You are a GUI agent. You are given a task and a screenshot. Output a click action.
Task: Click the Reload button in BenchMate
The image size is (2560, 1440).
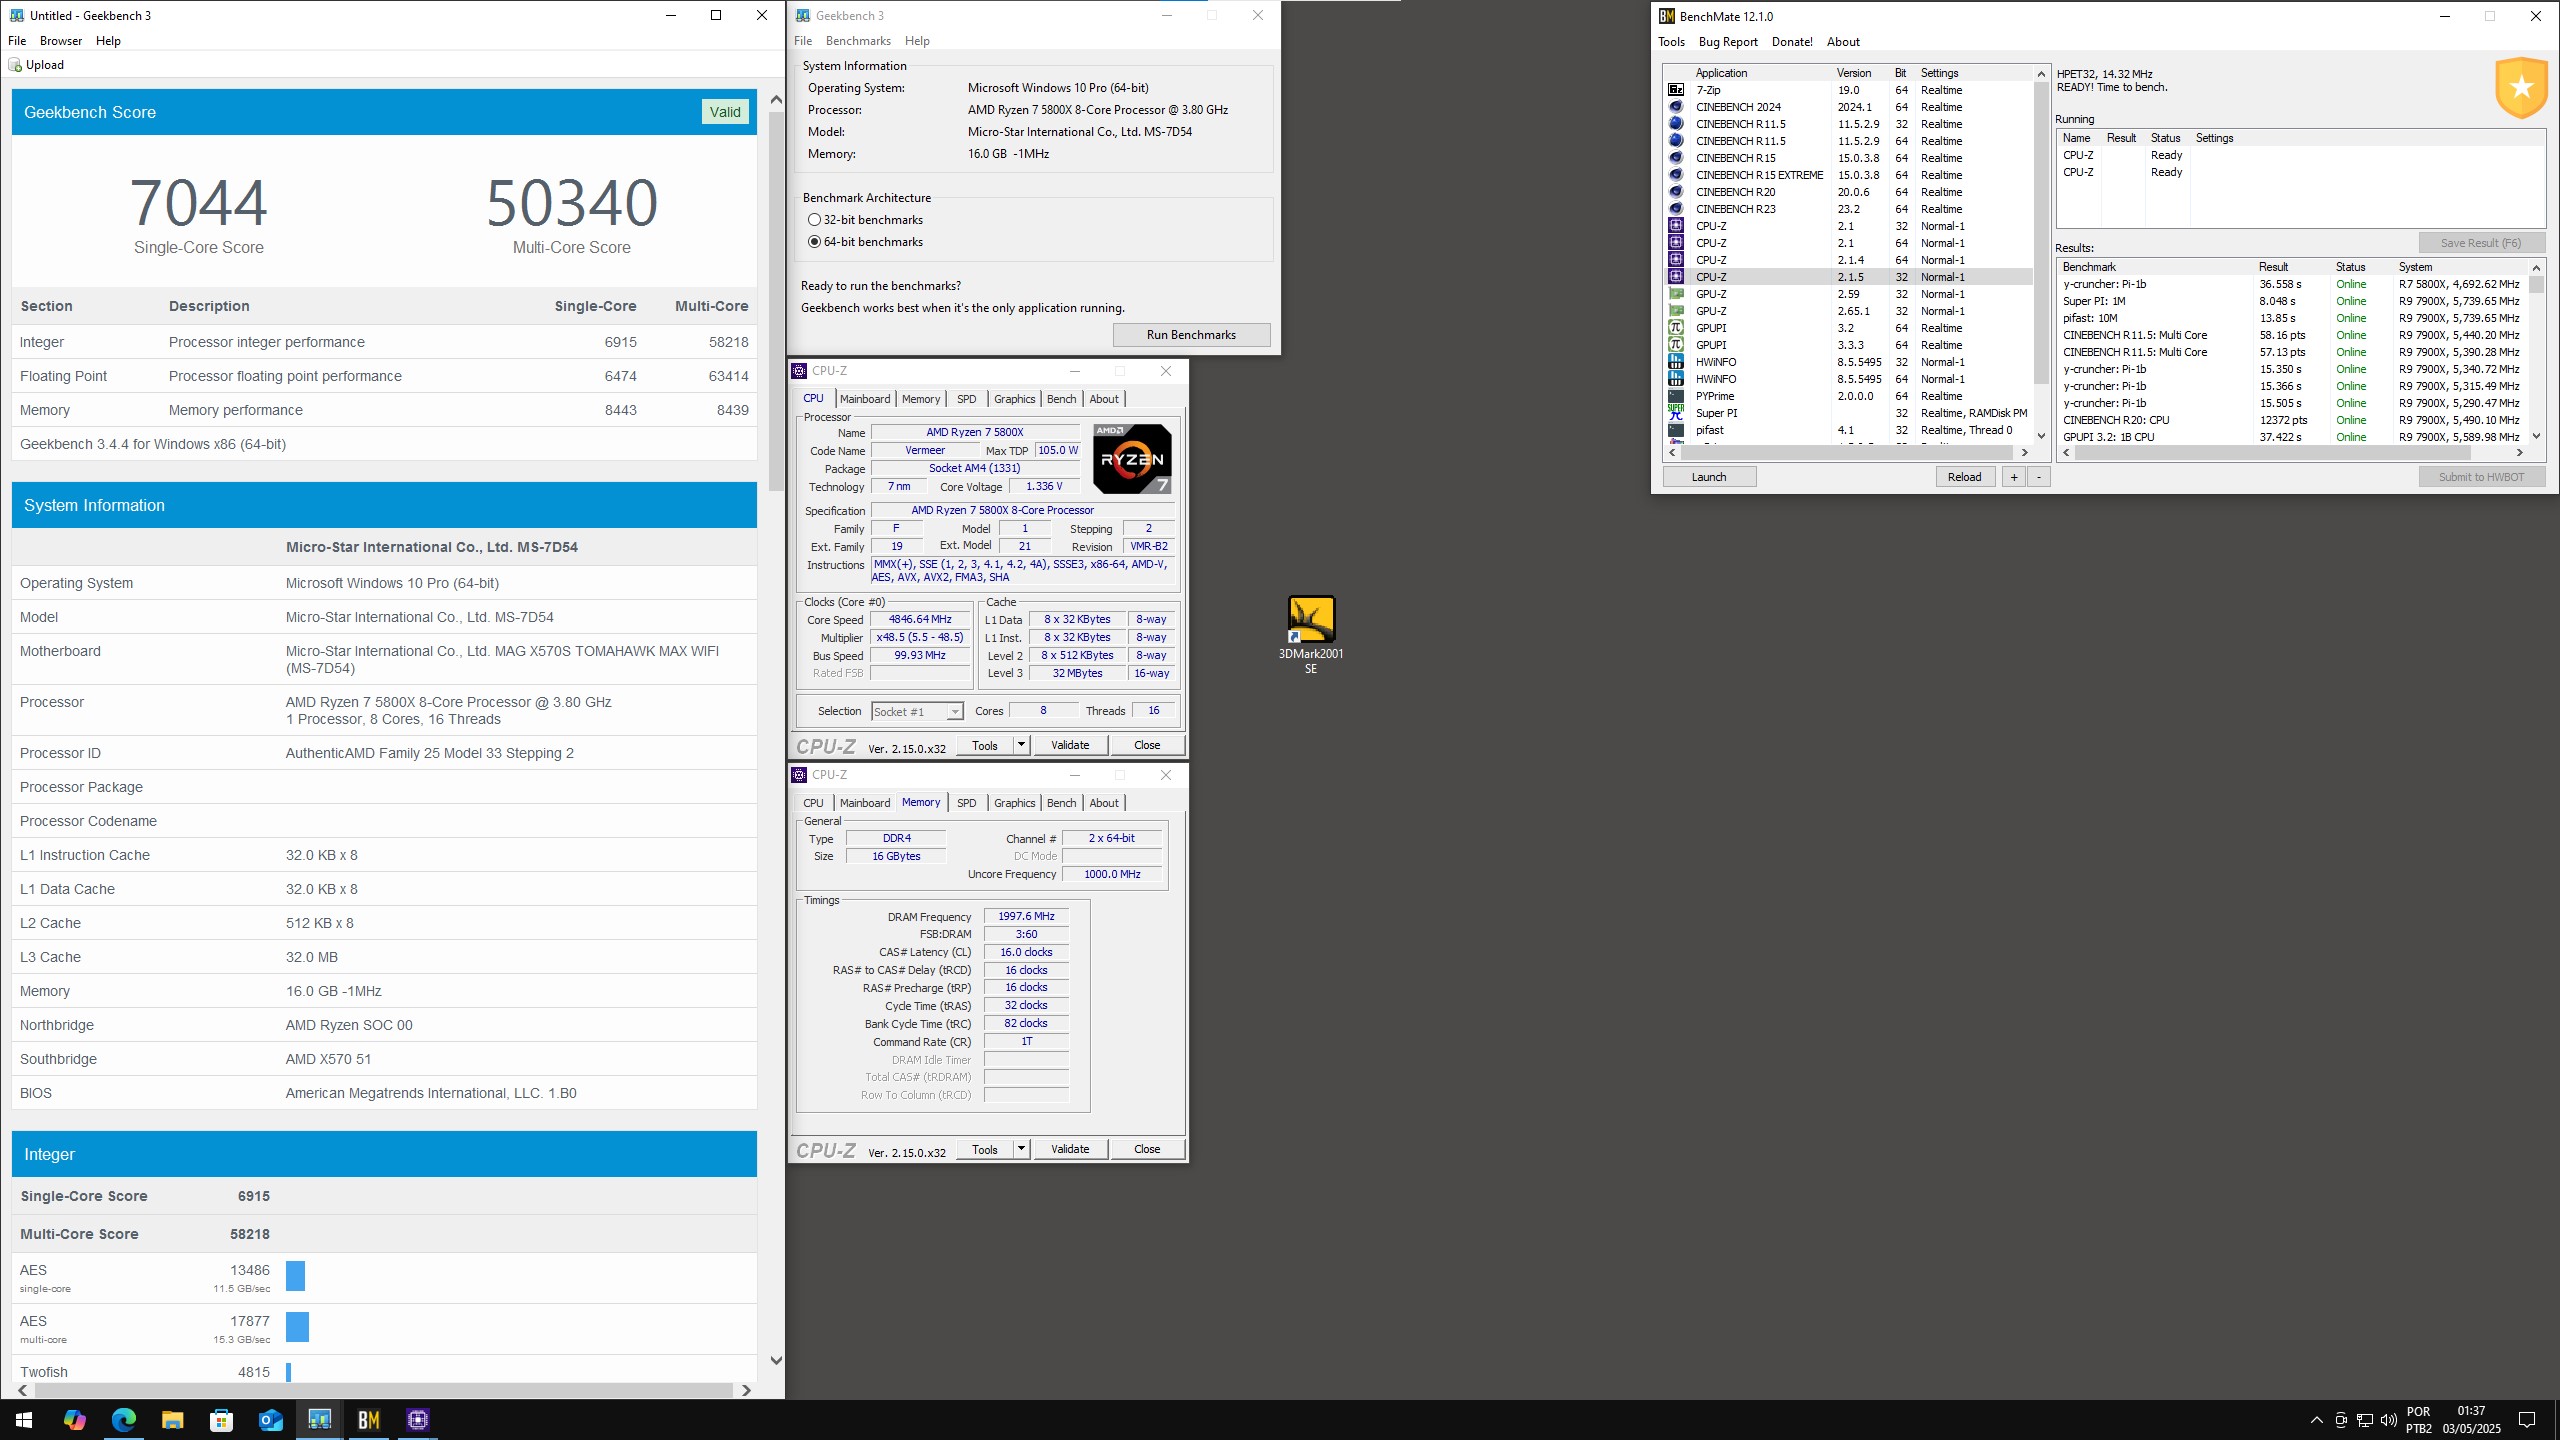1964,477
